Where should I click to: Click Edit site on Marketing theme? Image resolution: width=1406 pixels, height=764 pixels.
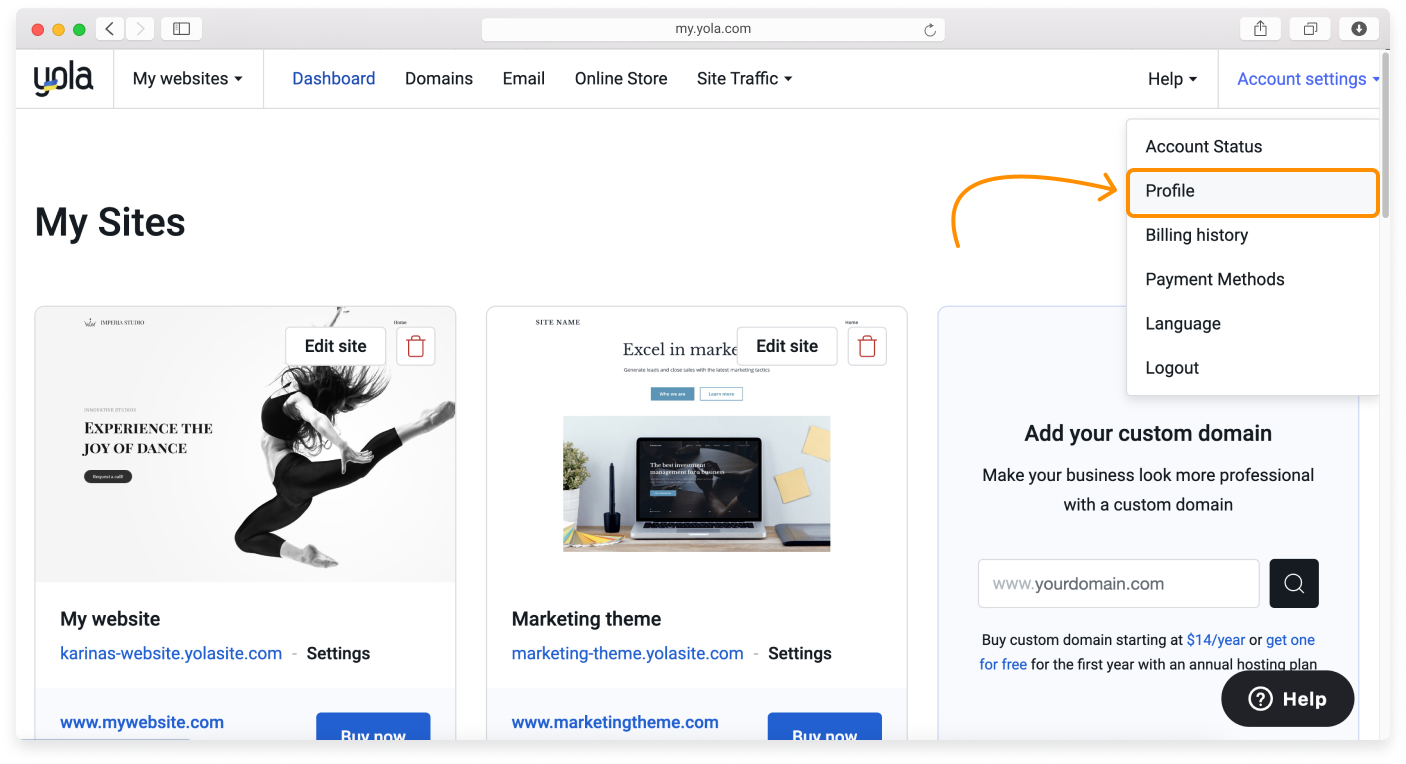click(x=786, y=346)
